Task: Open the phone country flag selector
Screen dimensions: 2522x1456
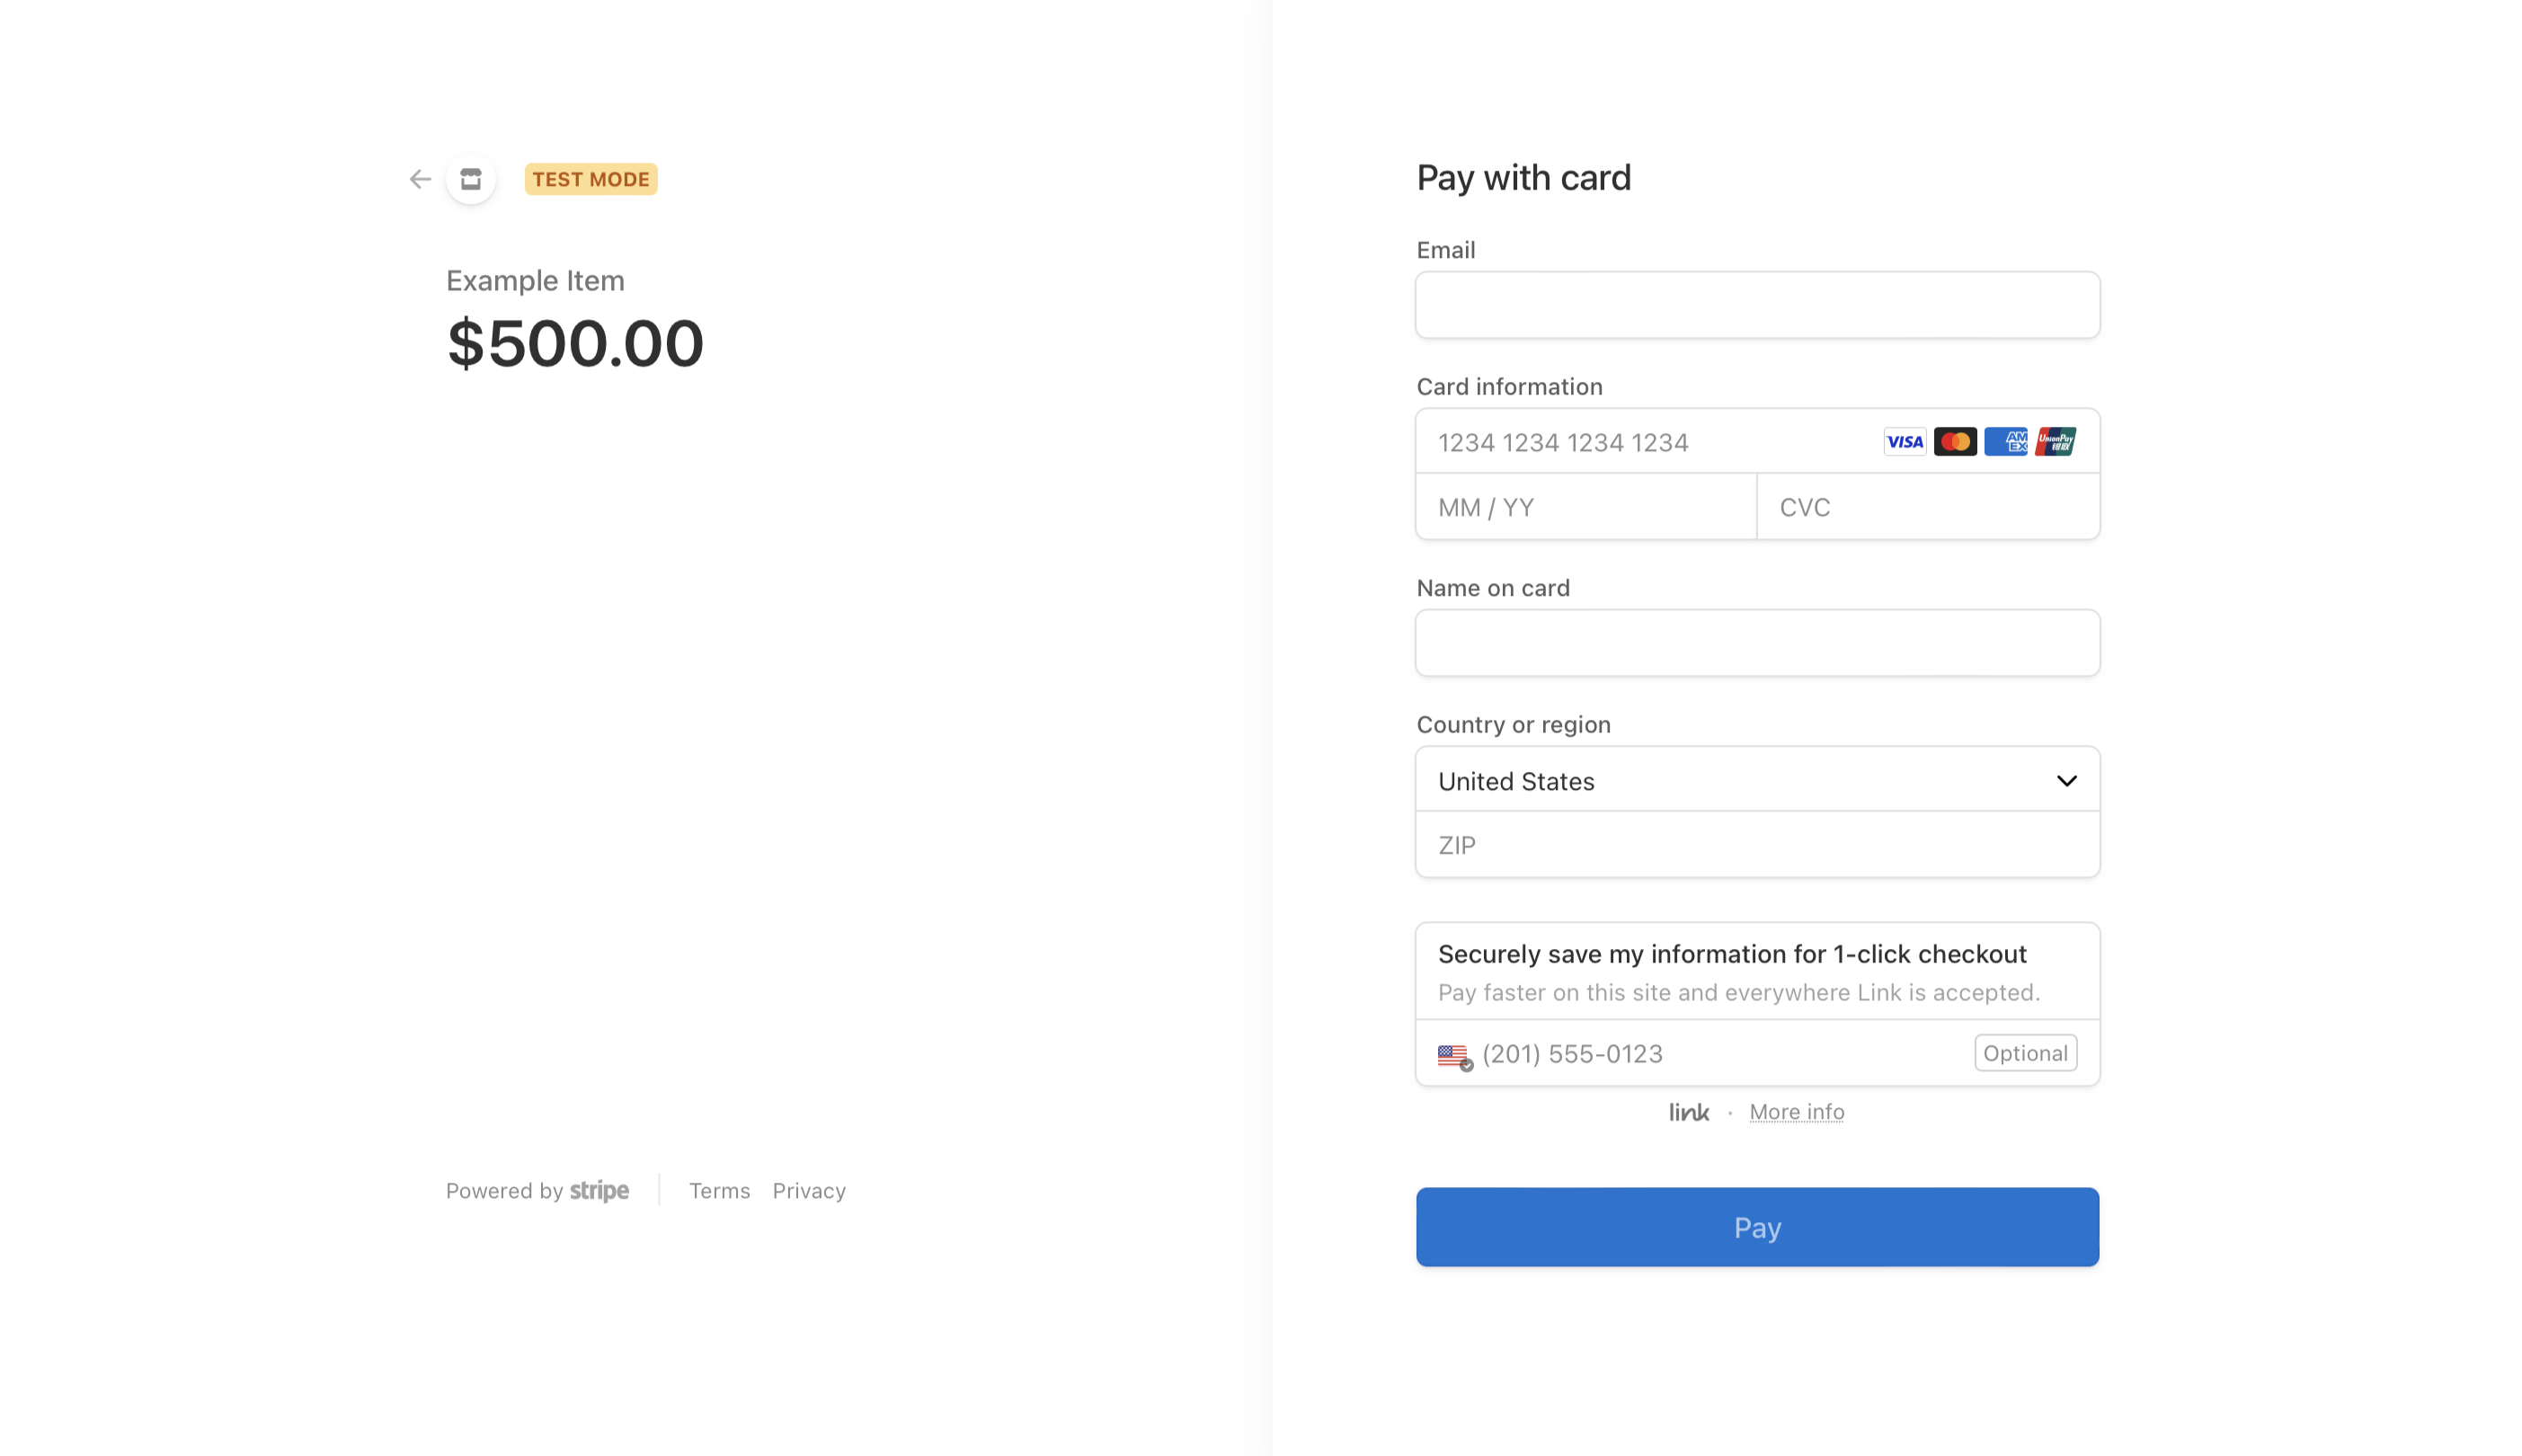Action: (1455, 1055)
